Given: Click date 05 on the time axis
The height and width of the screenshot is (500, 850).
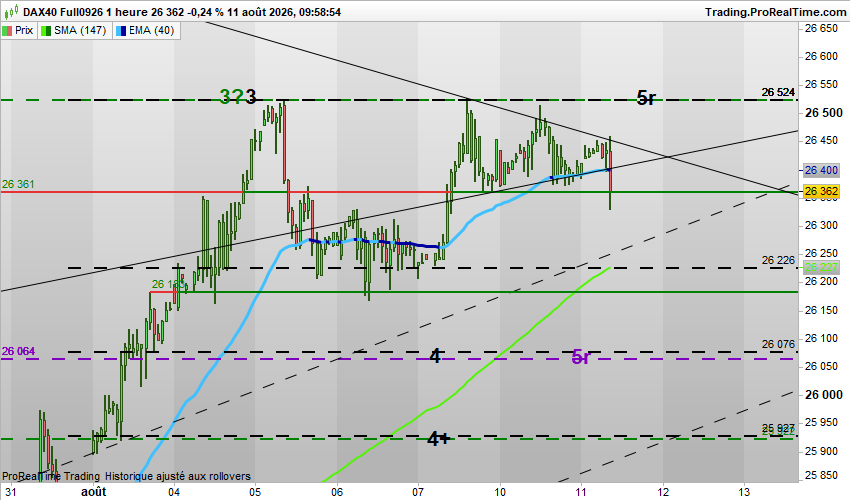Looking at the screenshot, I should (x=255, y=492).
